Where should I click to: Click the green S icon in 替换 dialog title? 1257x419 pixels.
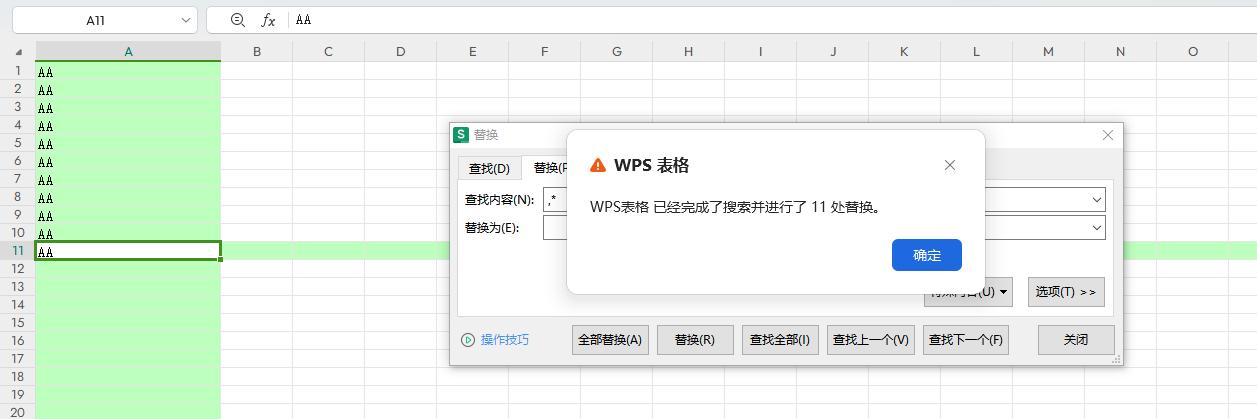click(x=461, y=135)
